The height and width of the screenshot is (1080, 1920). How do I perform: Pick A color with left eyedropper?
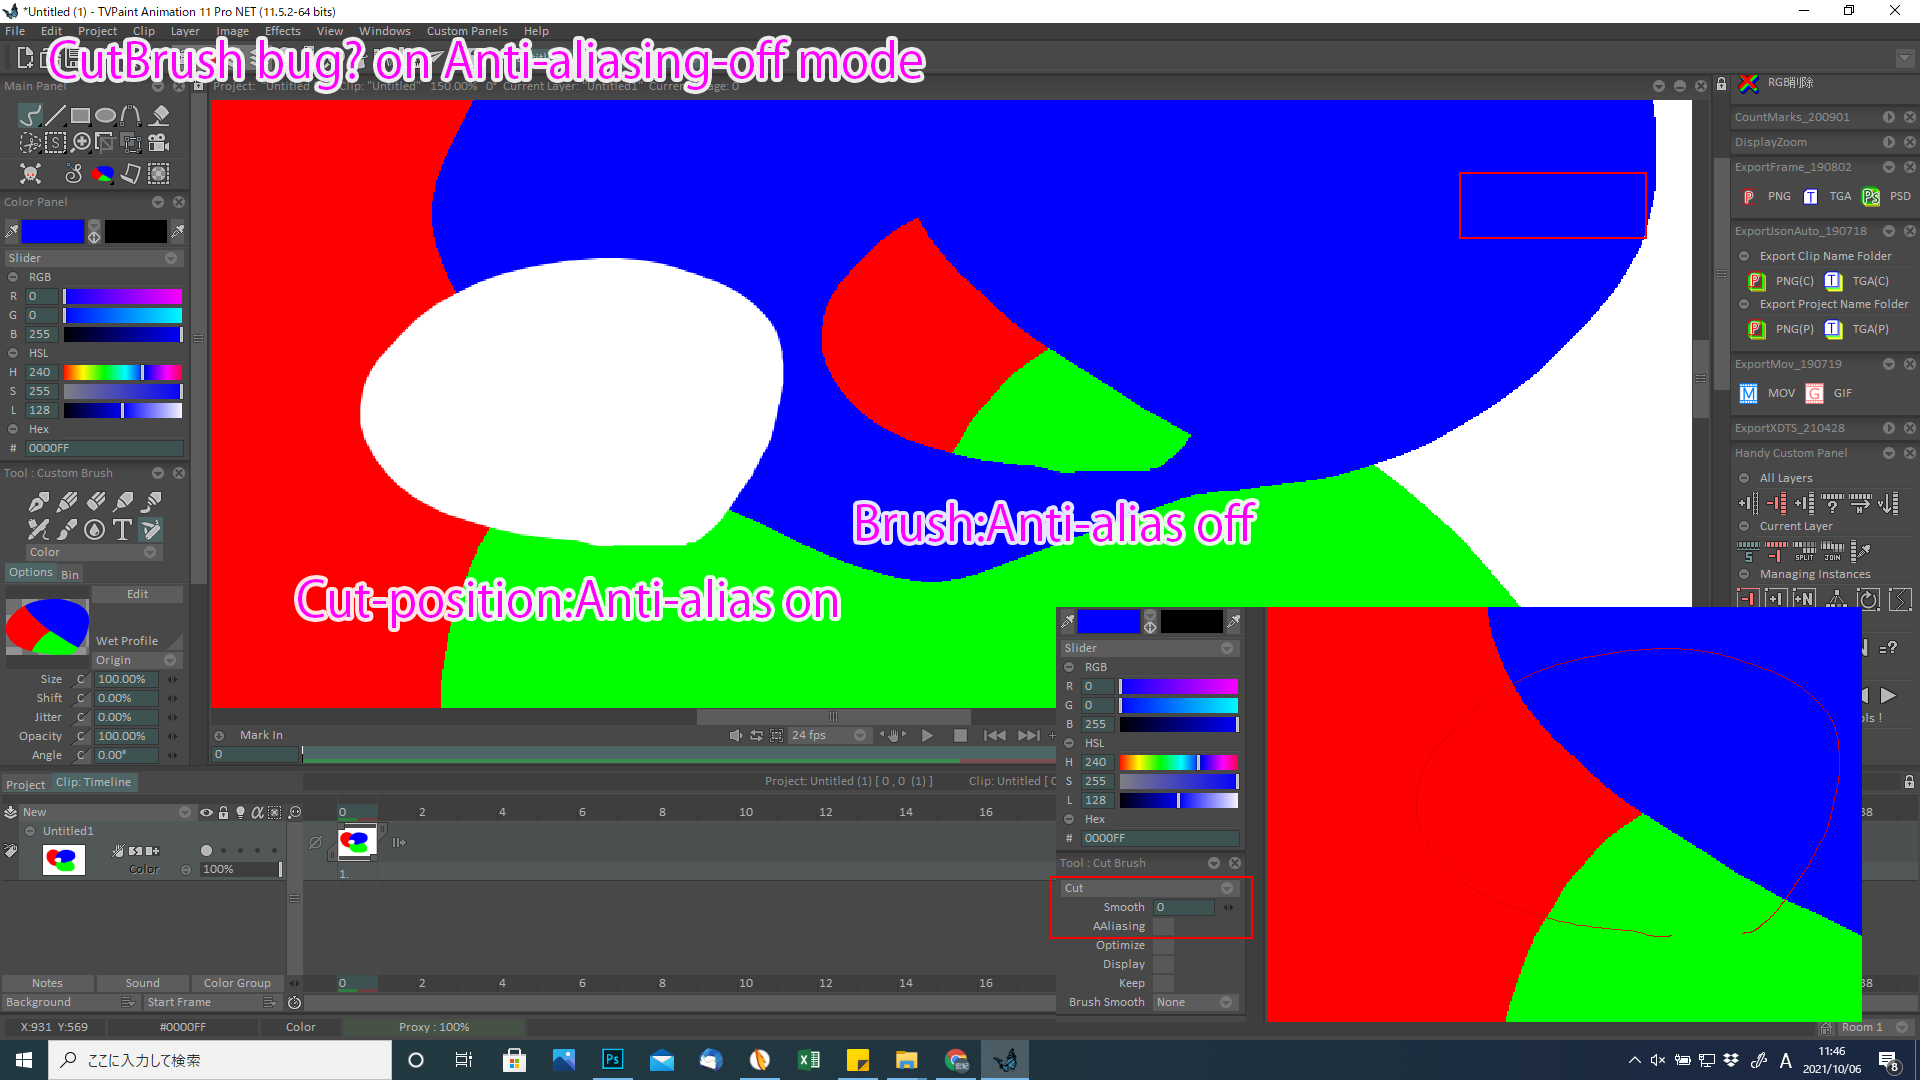coord(12,232)
